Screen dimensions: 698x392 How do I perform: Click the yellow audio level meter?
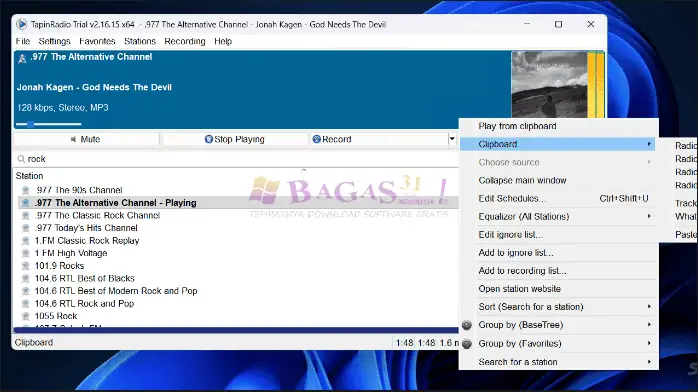pyautogui.click(x=596, y=85)
